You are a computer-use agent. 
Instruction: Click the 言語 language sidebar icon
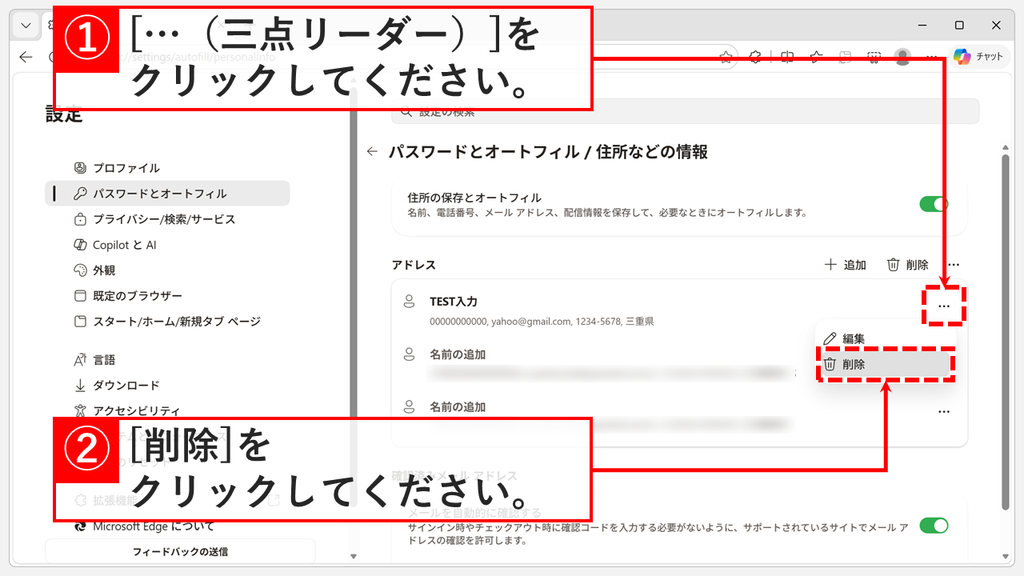pos(80,360)
